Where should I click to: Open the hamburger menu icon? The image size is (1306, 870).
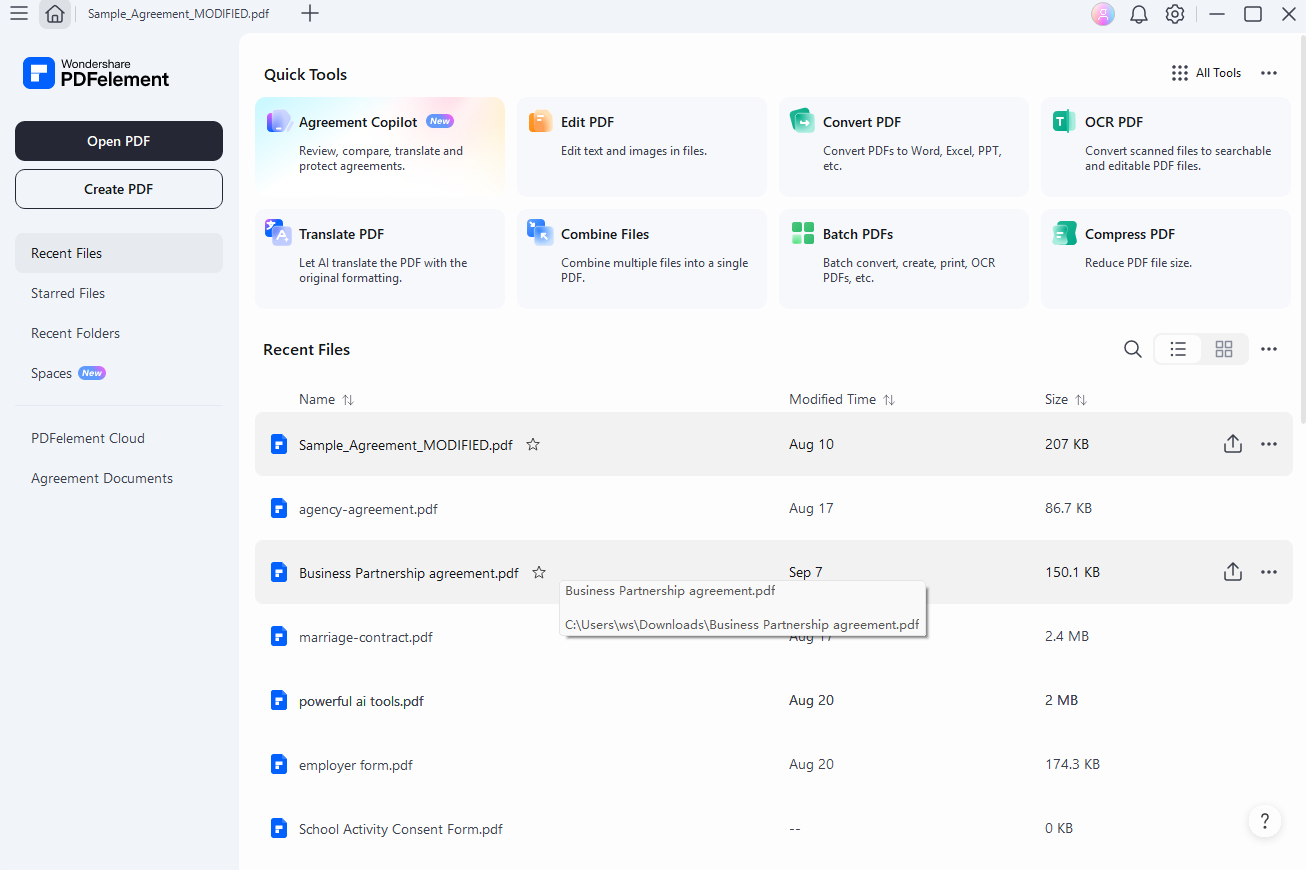point(18,13)
